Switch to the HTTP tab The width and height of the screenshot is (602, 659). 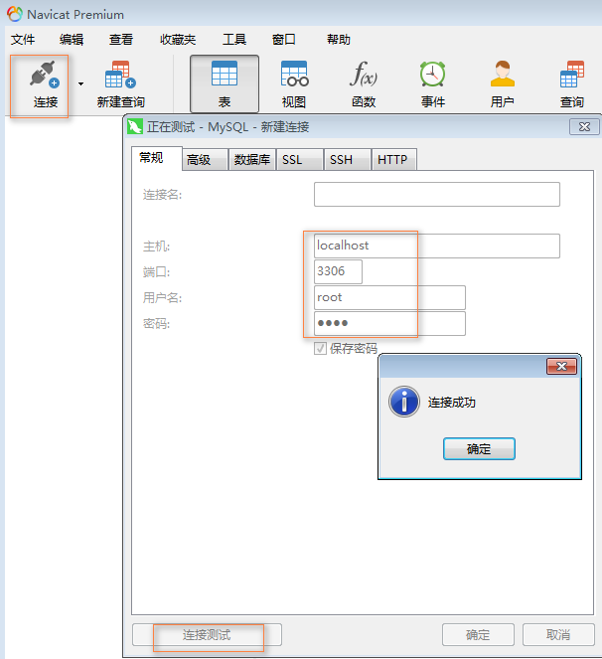pos(394,160)
